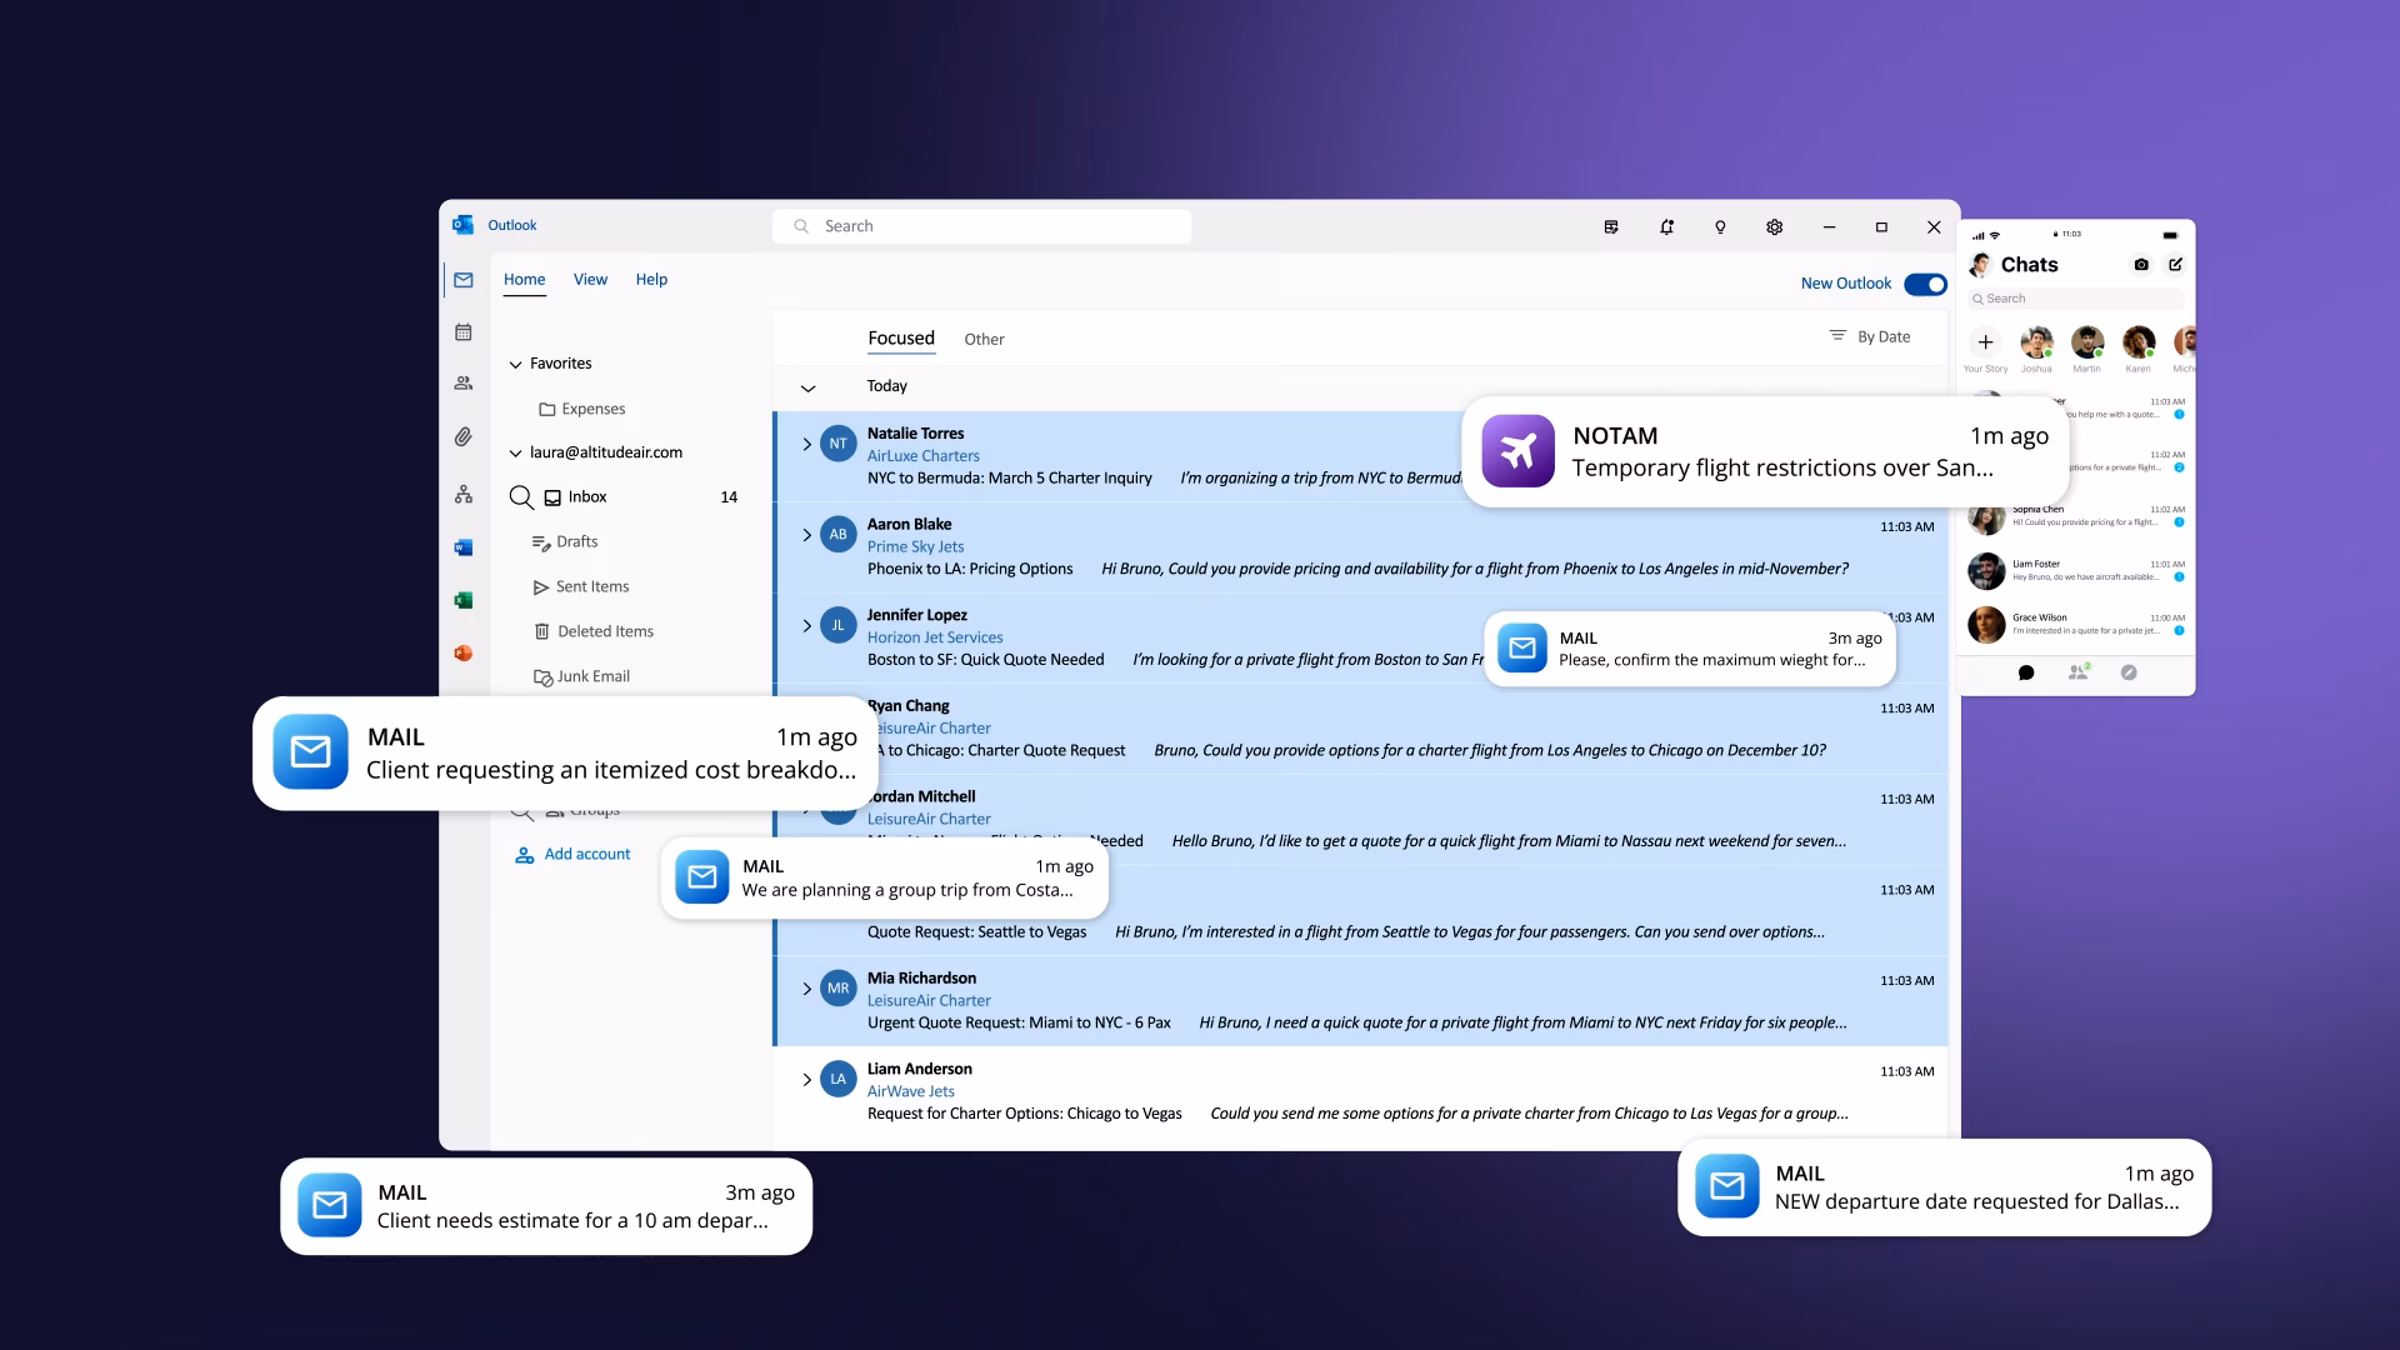
Task: Switch to the Focused inbox tab
Action: [901, 338]
